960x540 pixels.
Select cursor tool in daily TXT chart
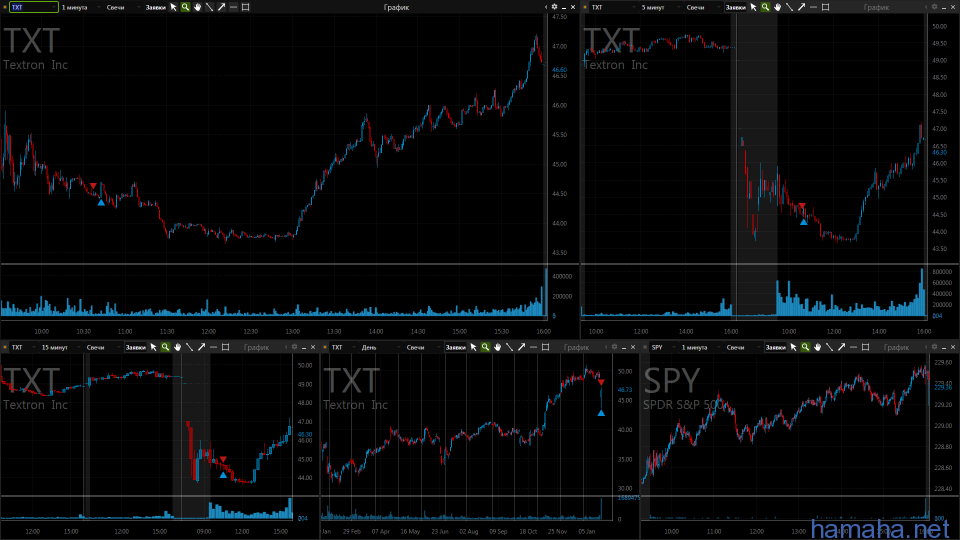[473, 347]
